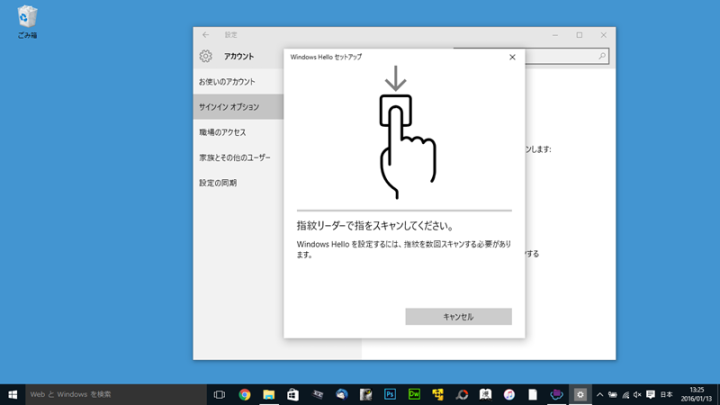The height and width of the screenshot is (405, 720).
Task: Open Task View from the taskbar
Action: (x=219, y=394)
